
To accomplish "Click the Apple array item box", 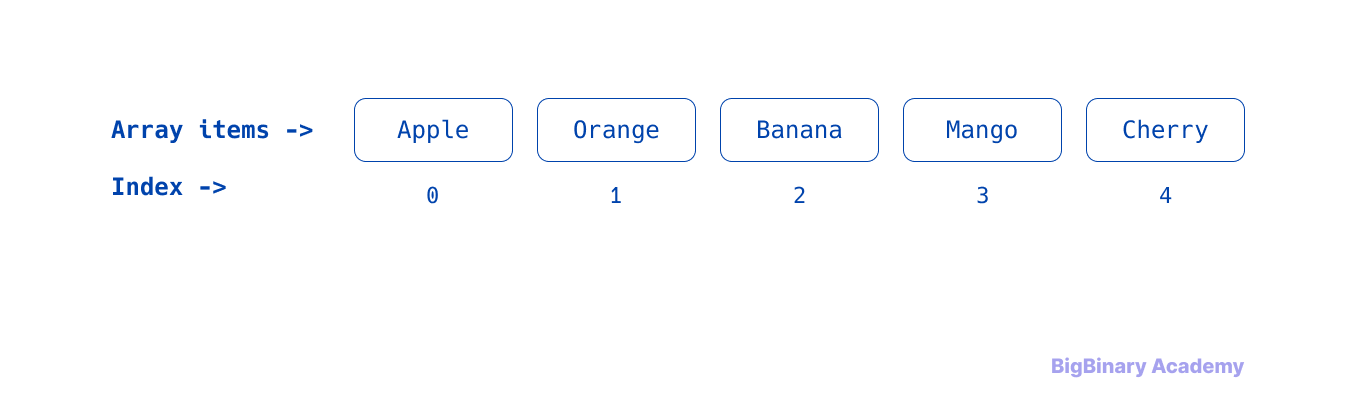I will [433, 130].
